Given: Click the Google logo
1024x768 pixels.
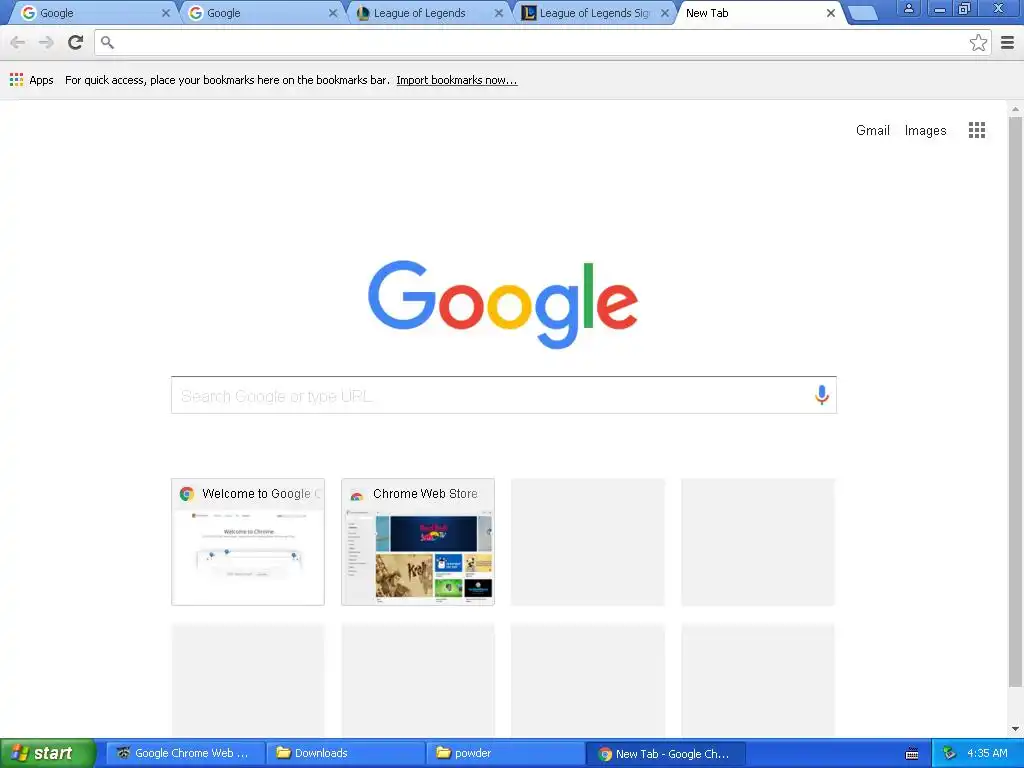Looking at the screenshot, I should tap(503, 304).
